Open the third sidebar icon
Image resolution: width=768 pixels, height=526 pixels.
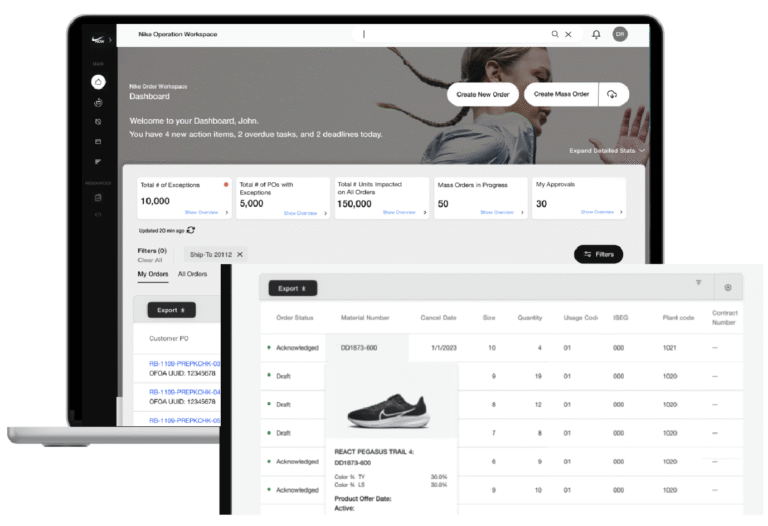point(98,122)
